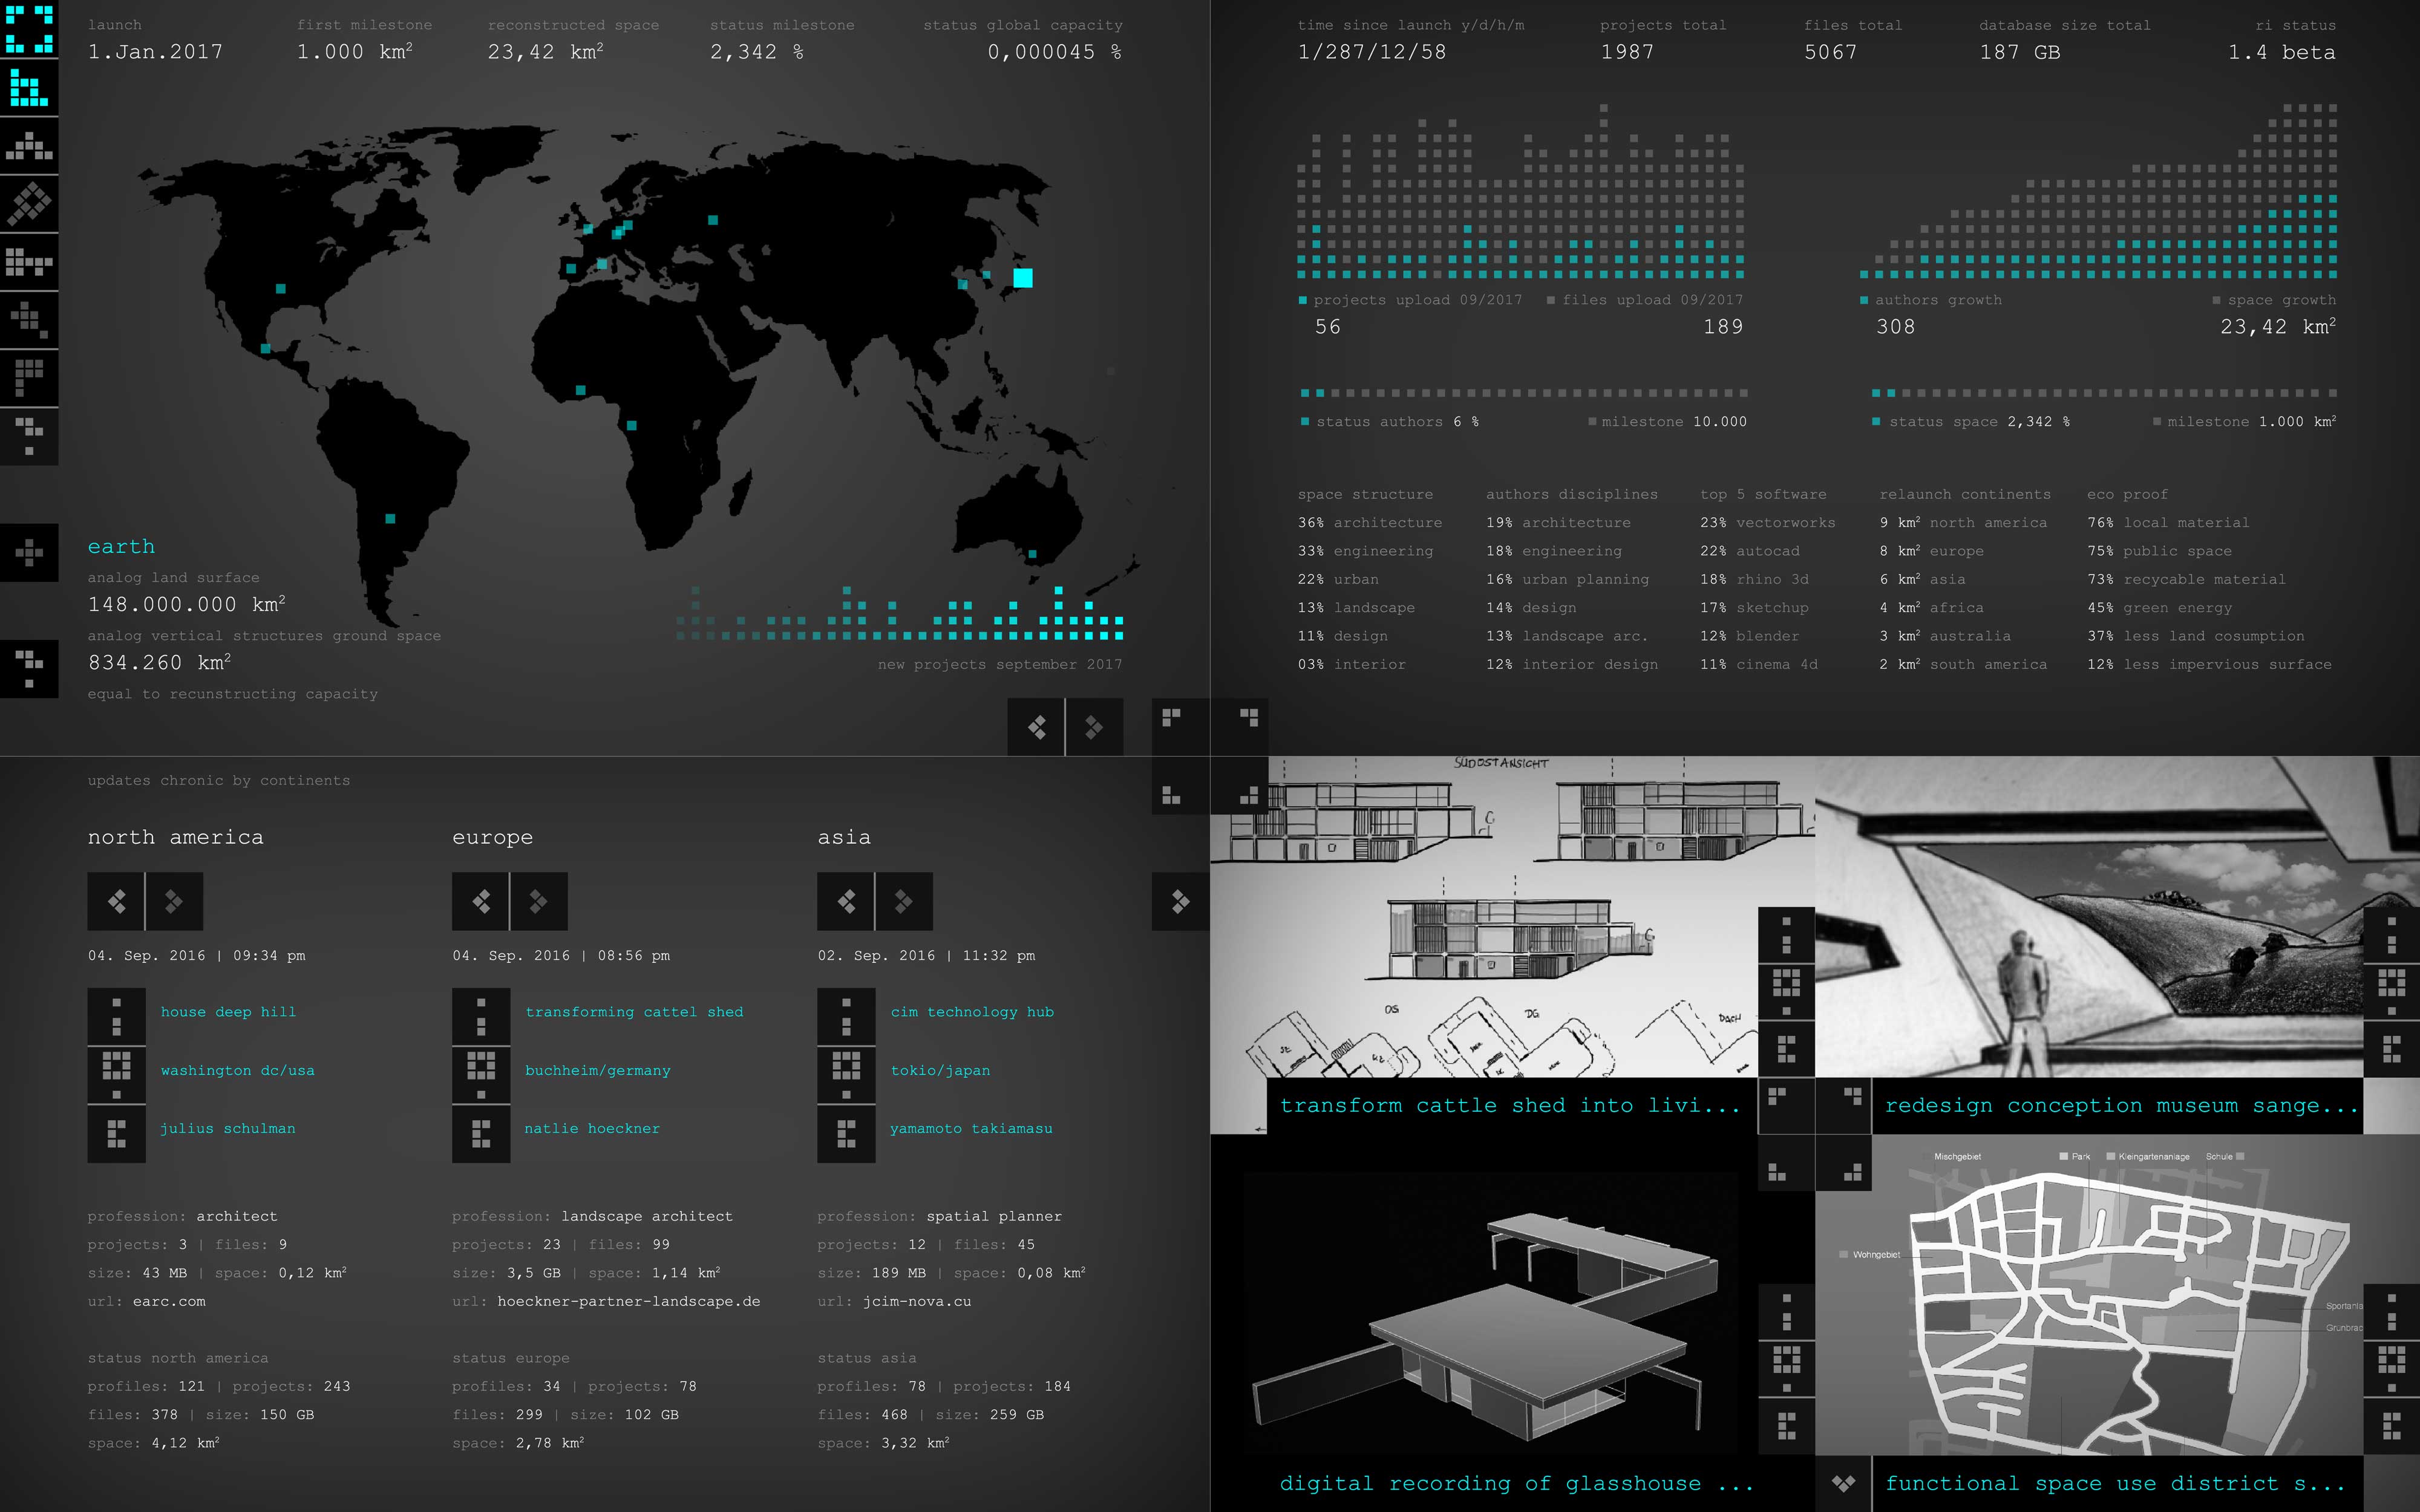2420x1512 pixels.
Task: Open transforming cattel shed project
Action: 634,1012
